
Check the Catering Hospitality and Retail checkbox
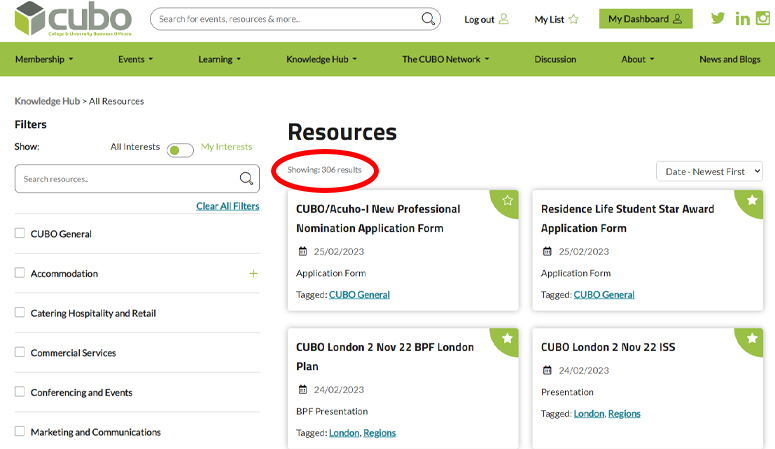[x=20, y=312]
